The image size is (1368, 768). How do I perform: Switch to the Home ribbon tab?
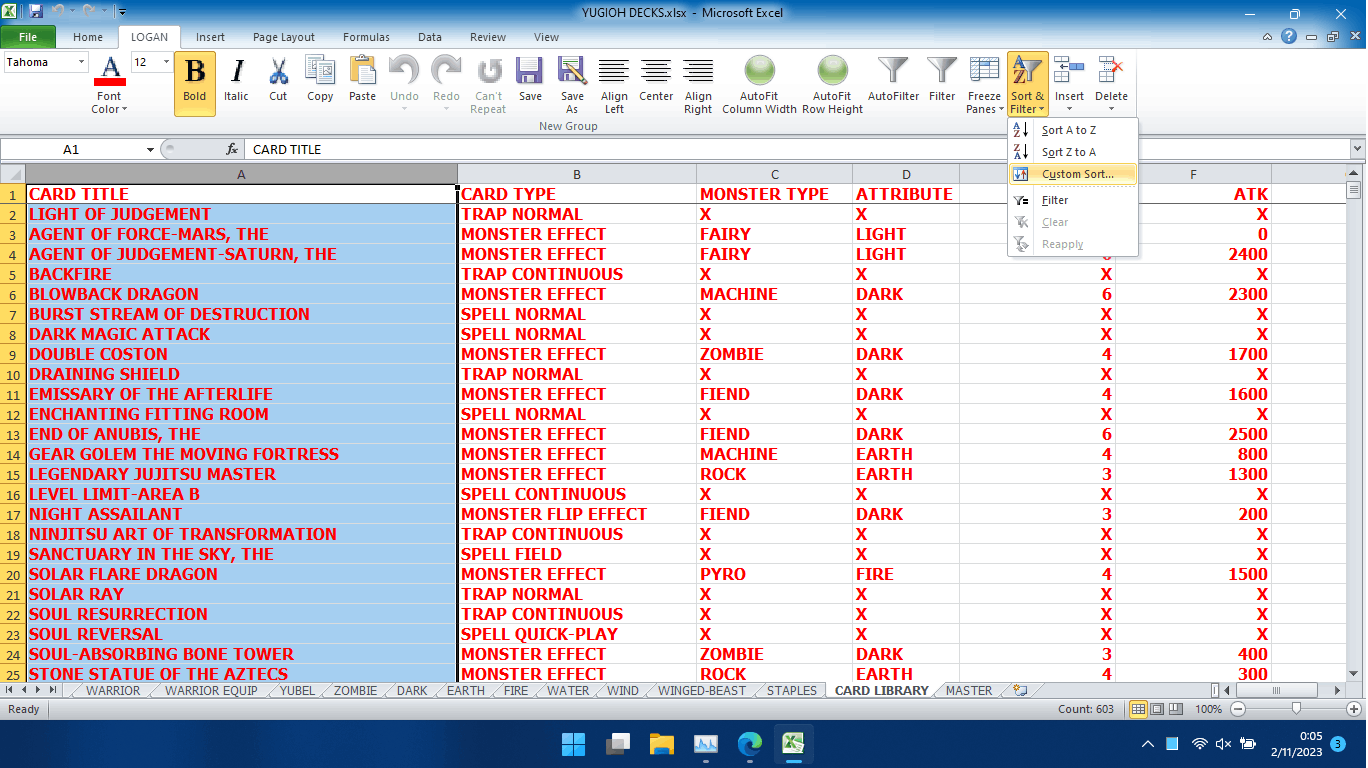(x=88, y=37)
